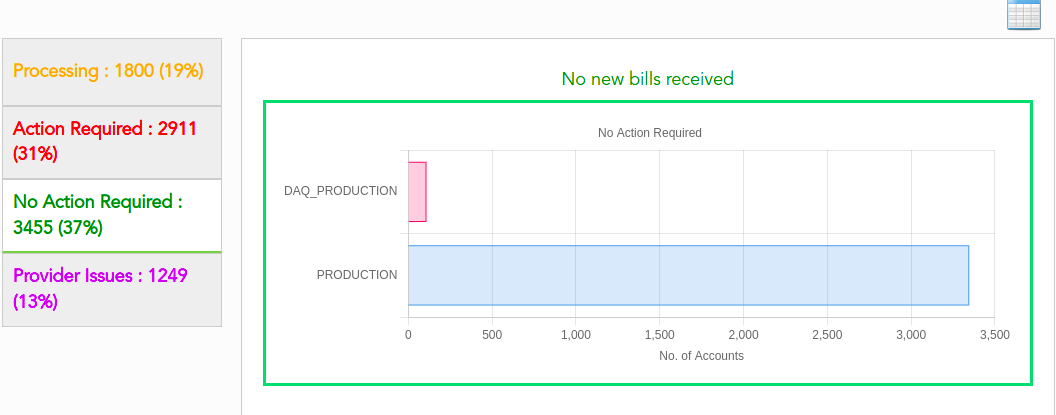Click the blue PRODUCTION bar
1056x415 pixels.
(x=688, y=275)
